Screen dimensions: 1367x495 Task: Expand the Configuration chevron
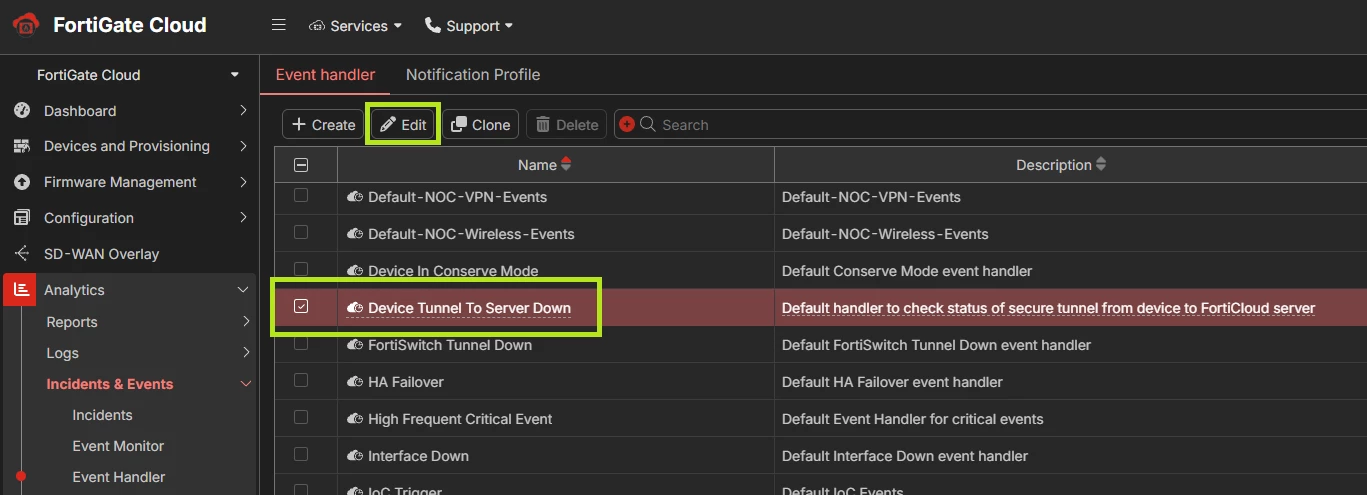click(243, 218)
